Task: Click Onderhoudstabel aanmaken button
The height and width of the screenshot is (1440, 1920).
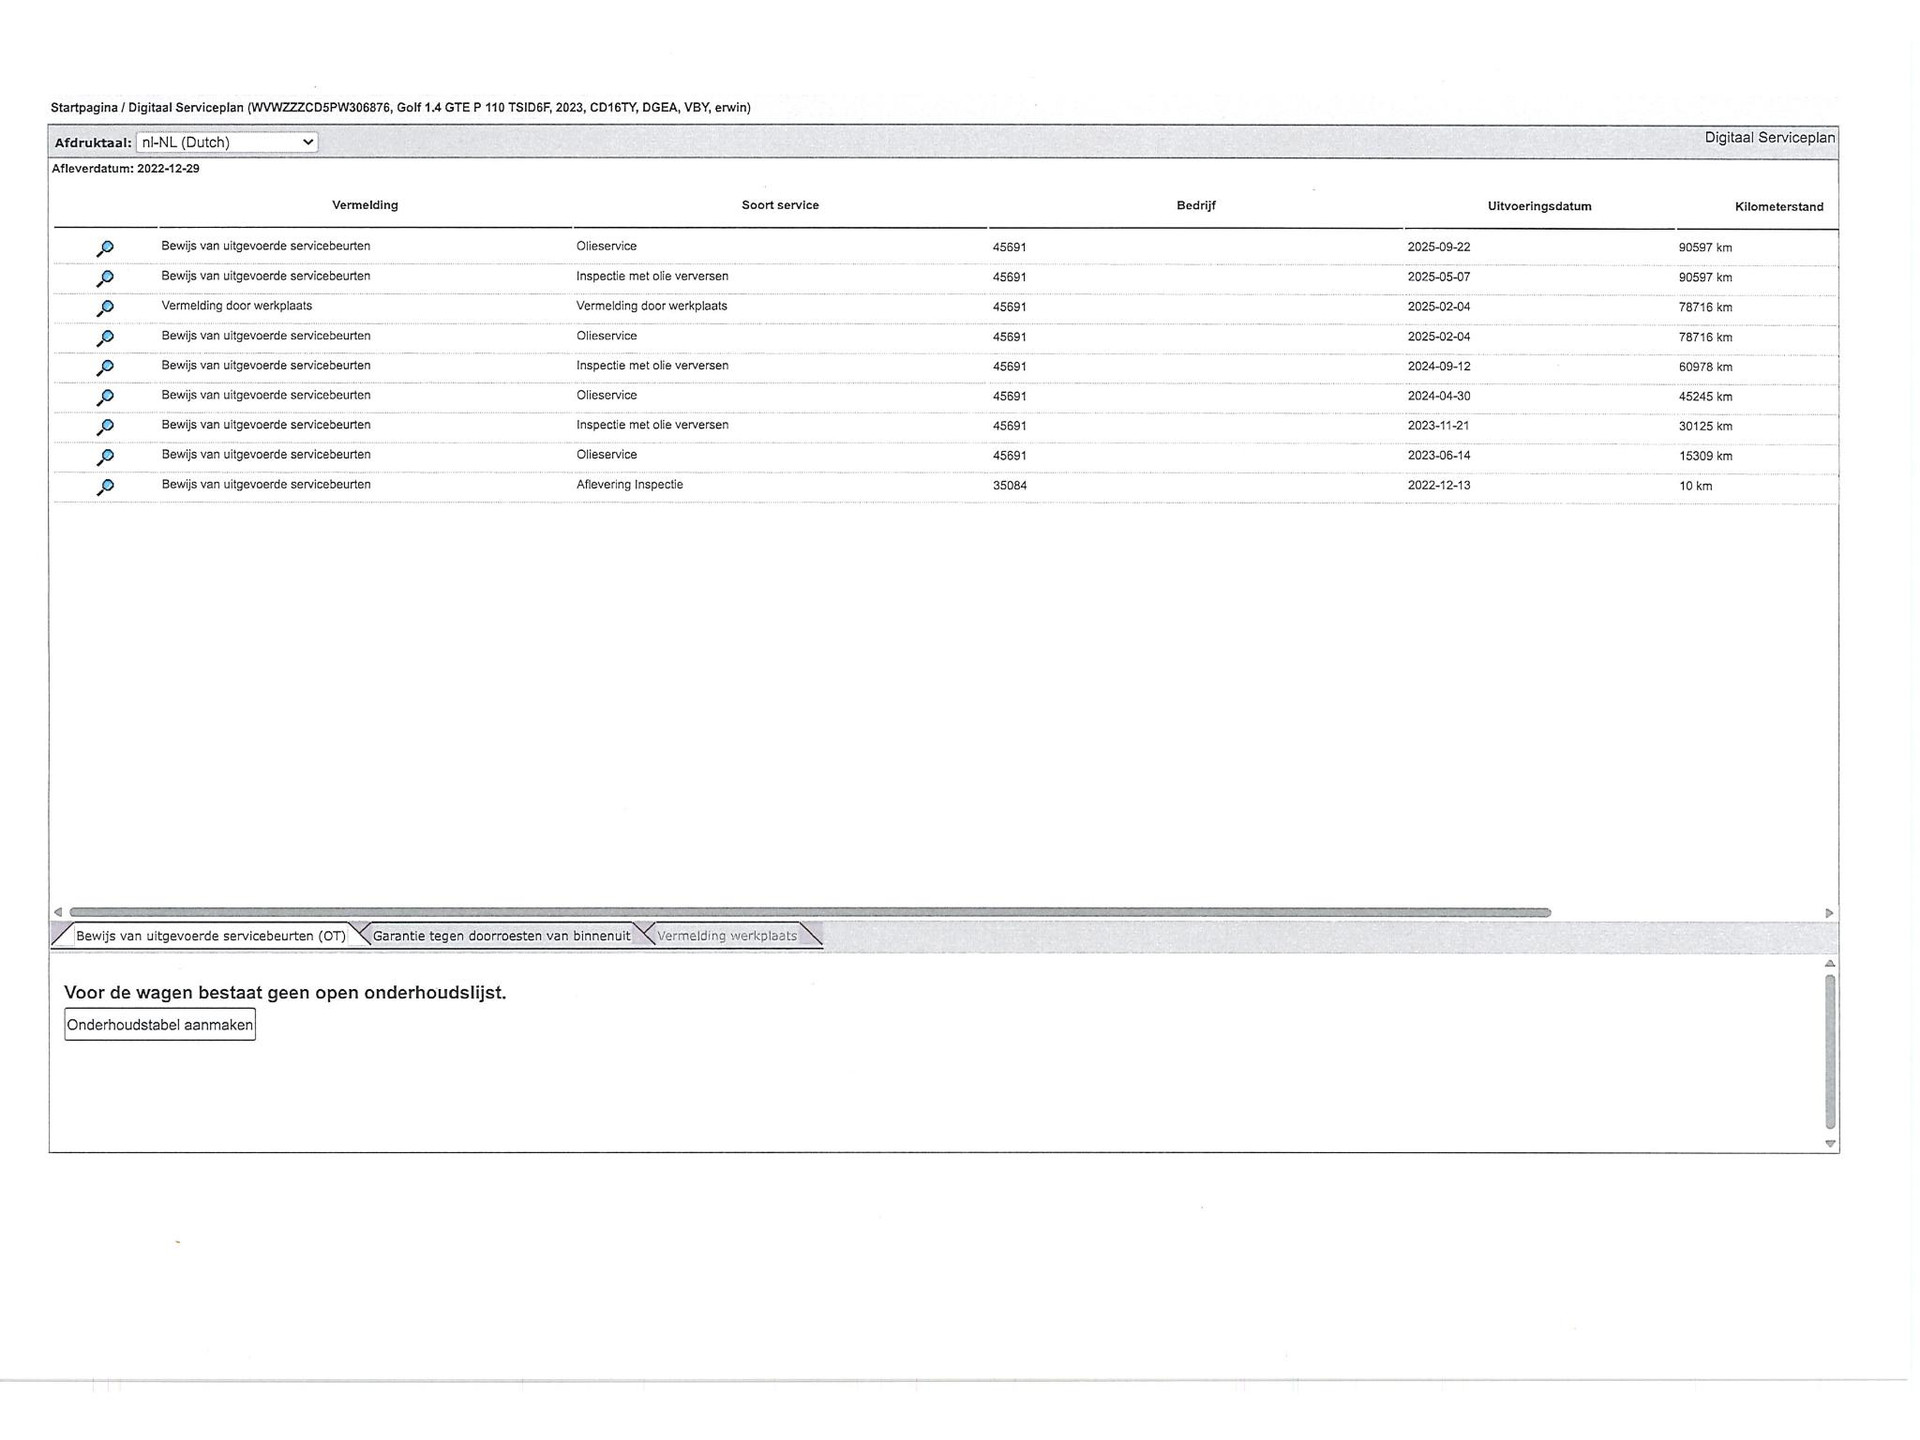Action: coord(160,1025)
